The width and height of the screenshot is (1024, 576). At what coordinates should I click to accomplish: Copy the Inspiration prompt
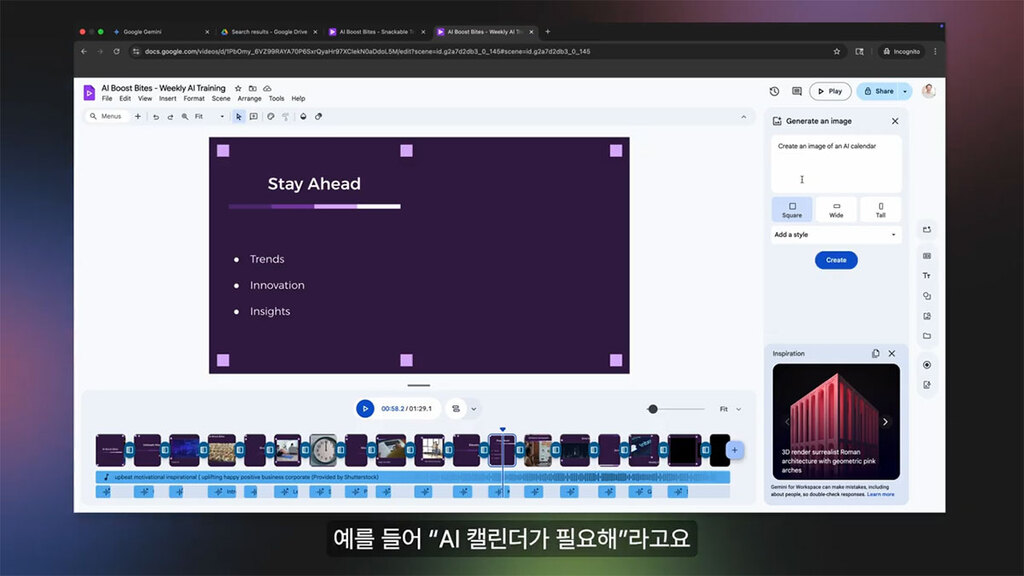click(876, 353)
